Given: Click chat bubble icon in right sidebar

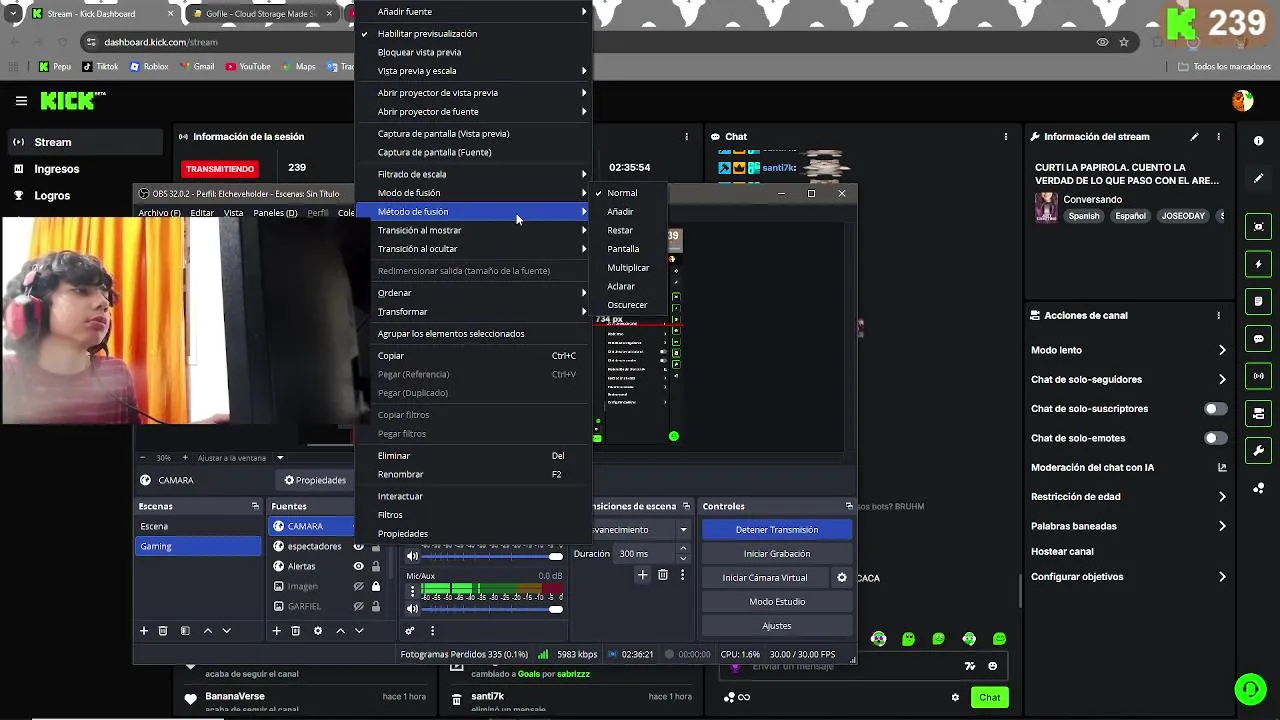Looking at the screenshot, I should tap(1258, 339).
